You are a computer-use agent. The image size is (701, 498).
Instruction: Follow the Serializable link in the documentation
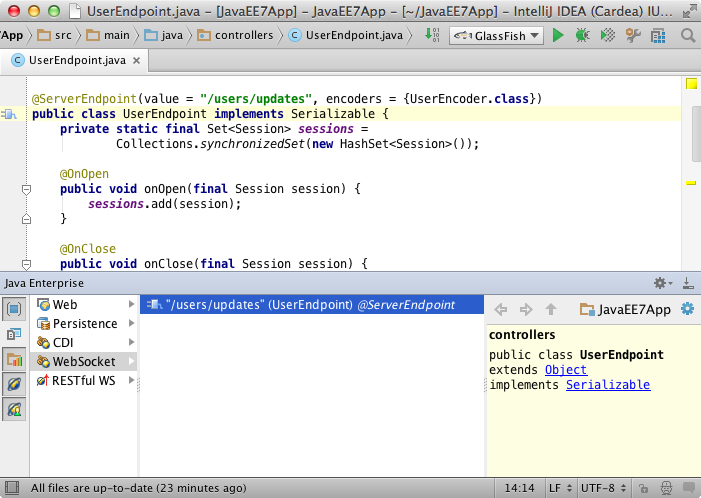tap(608, 385)
